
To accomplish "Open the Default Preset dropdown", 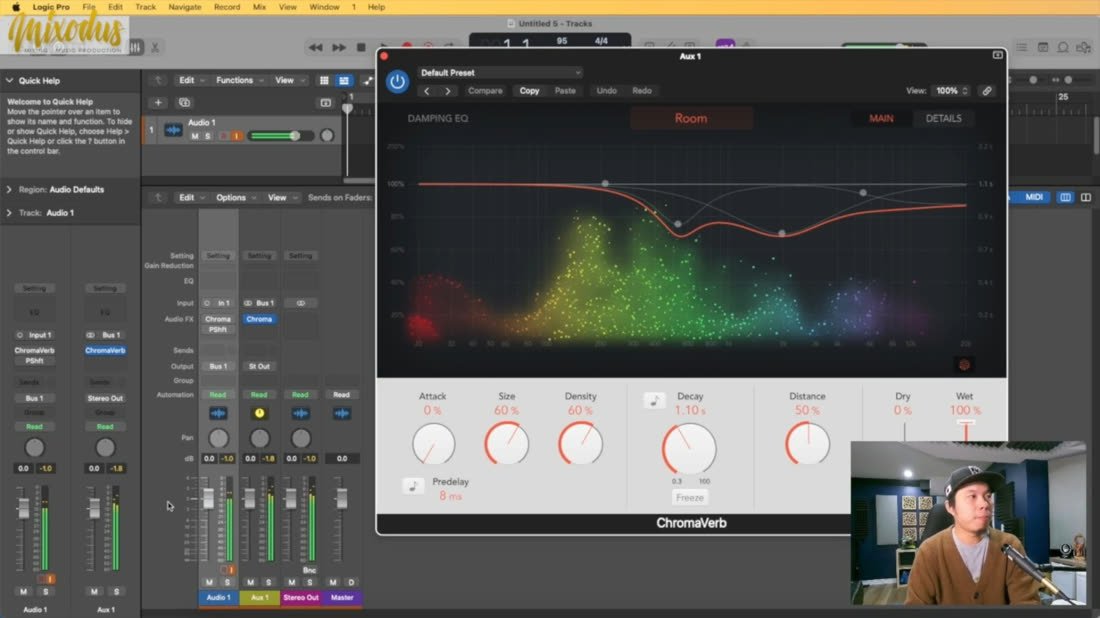I will (x=500, y=73).
